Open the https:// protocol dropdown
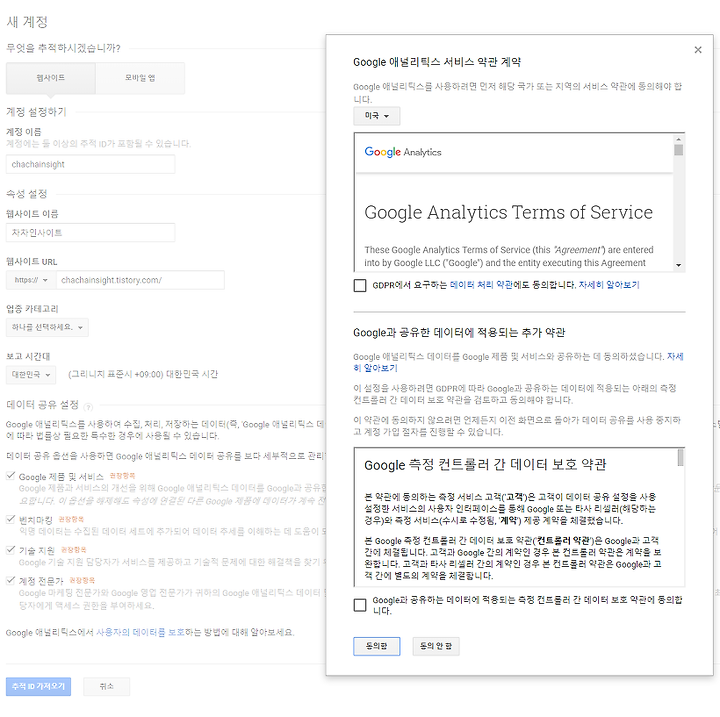Screen dimensions: 720x717 point(31,280)
